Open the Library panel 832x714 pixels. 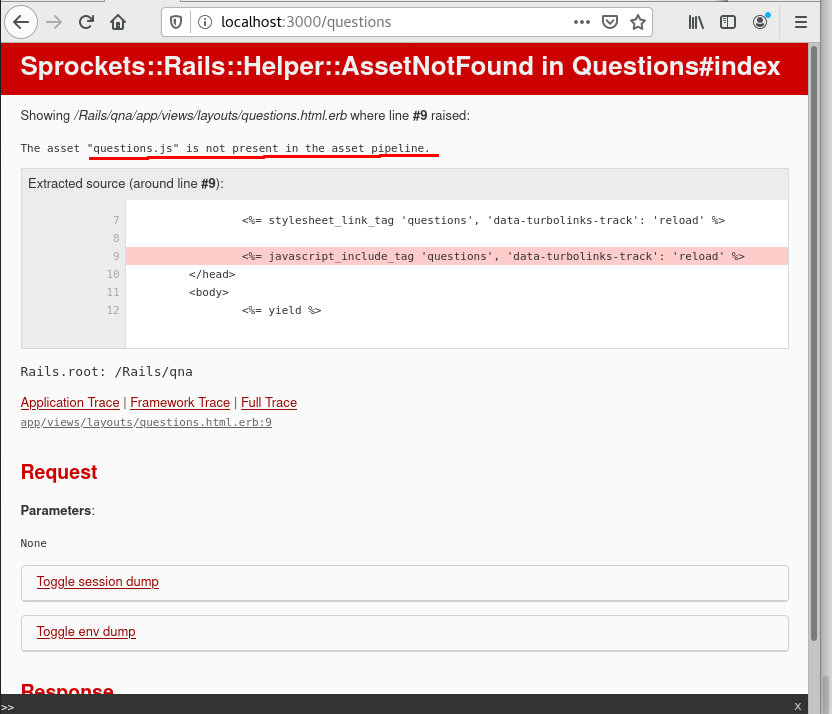coord(696,22)
